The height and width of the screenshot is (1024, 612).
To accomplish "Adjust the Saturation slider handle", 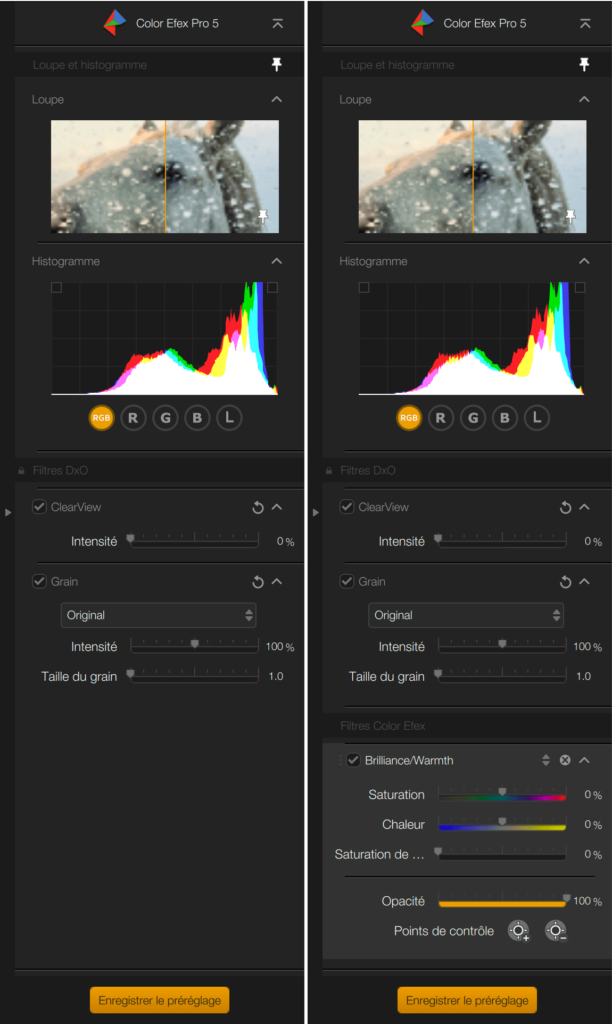I will (502, 792).
